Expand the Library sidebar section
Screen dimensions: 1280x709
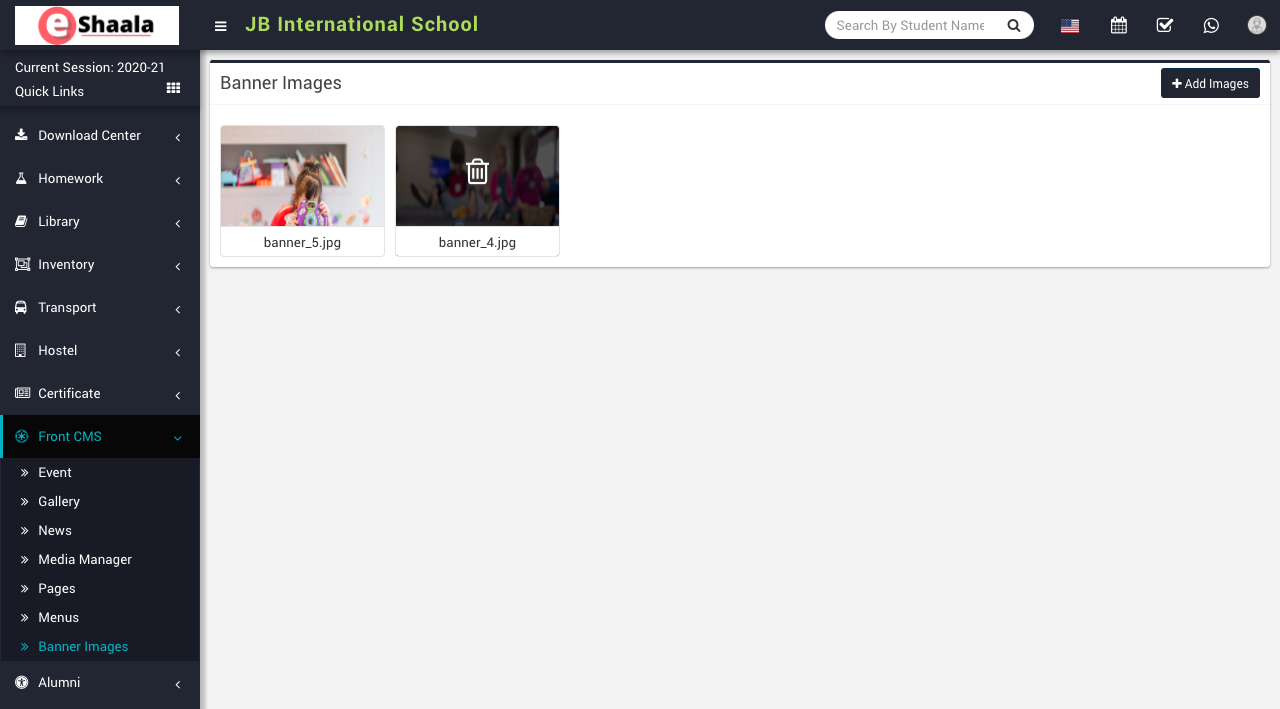99,222
